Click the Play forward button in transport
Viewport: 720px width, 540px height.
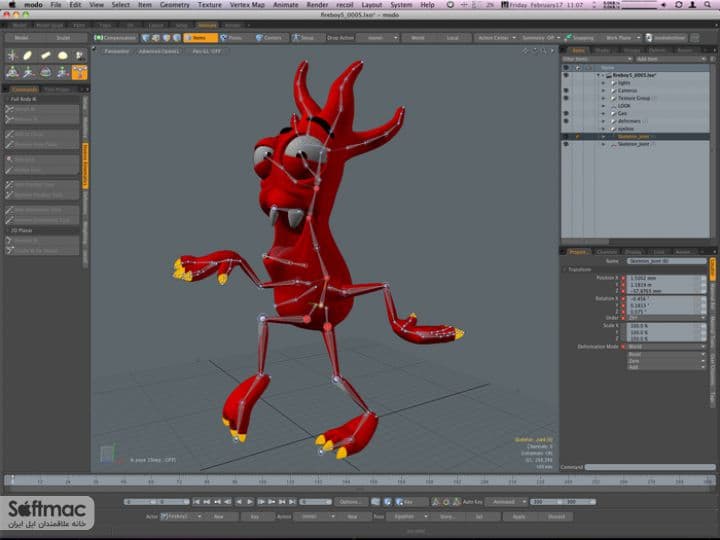[x=250, y=502]
